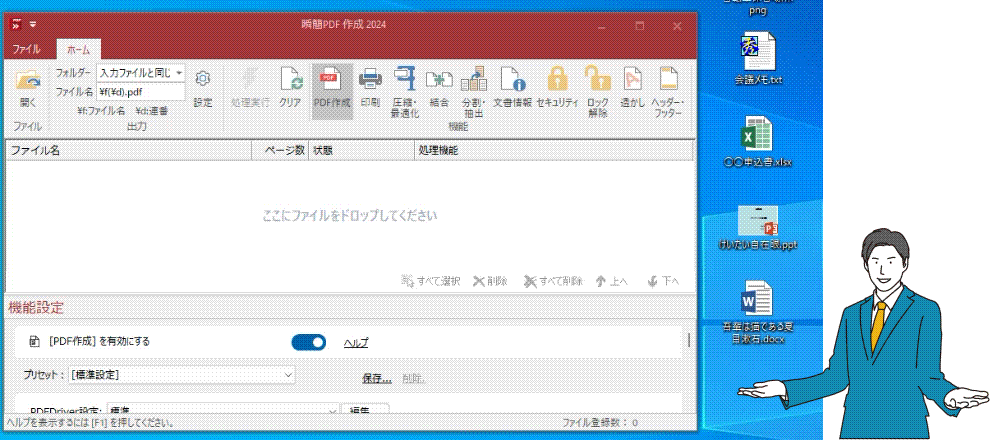Select the .ppt file desktop icon
Image resolution: width=1000 pixels, height=440 pixels.
tap(758, 227)
